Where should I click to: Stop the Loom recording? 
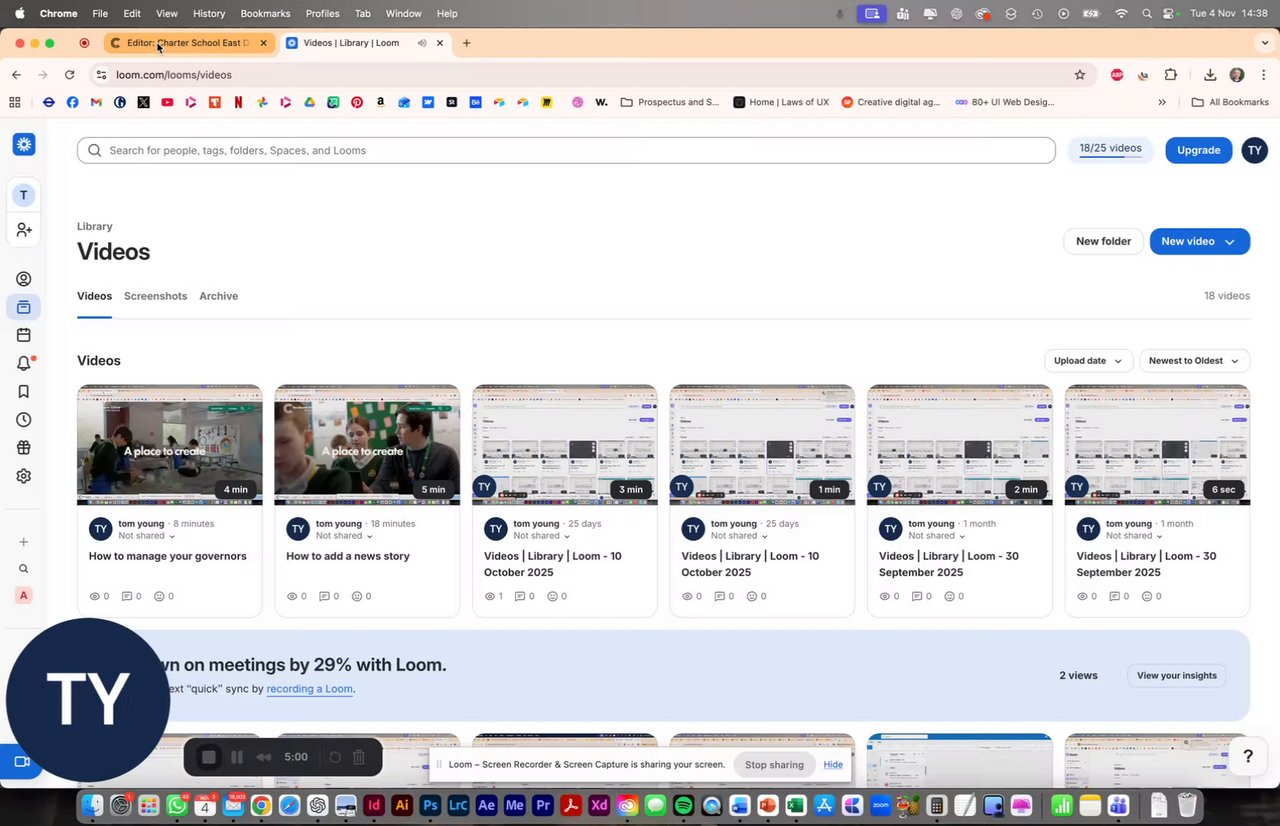209,757
